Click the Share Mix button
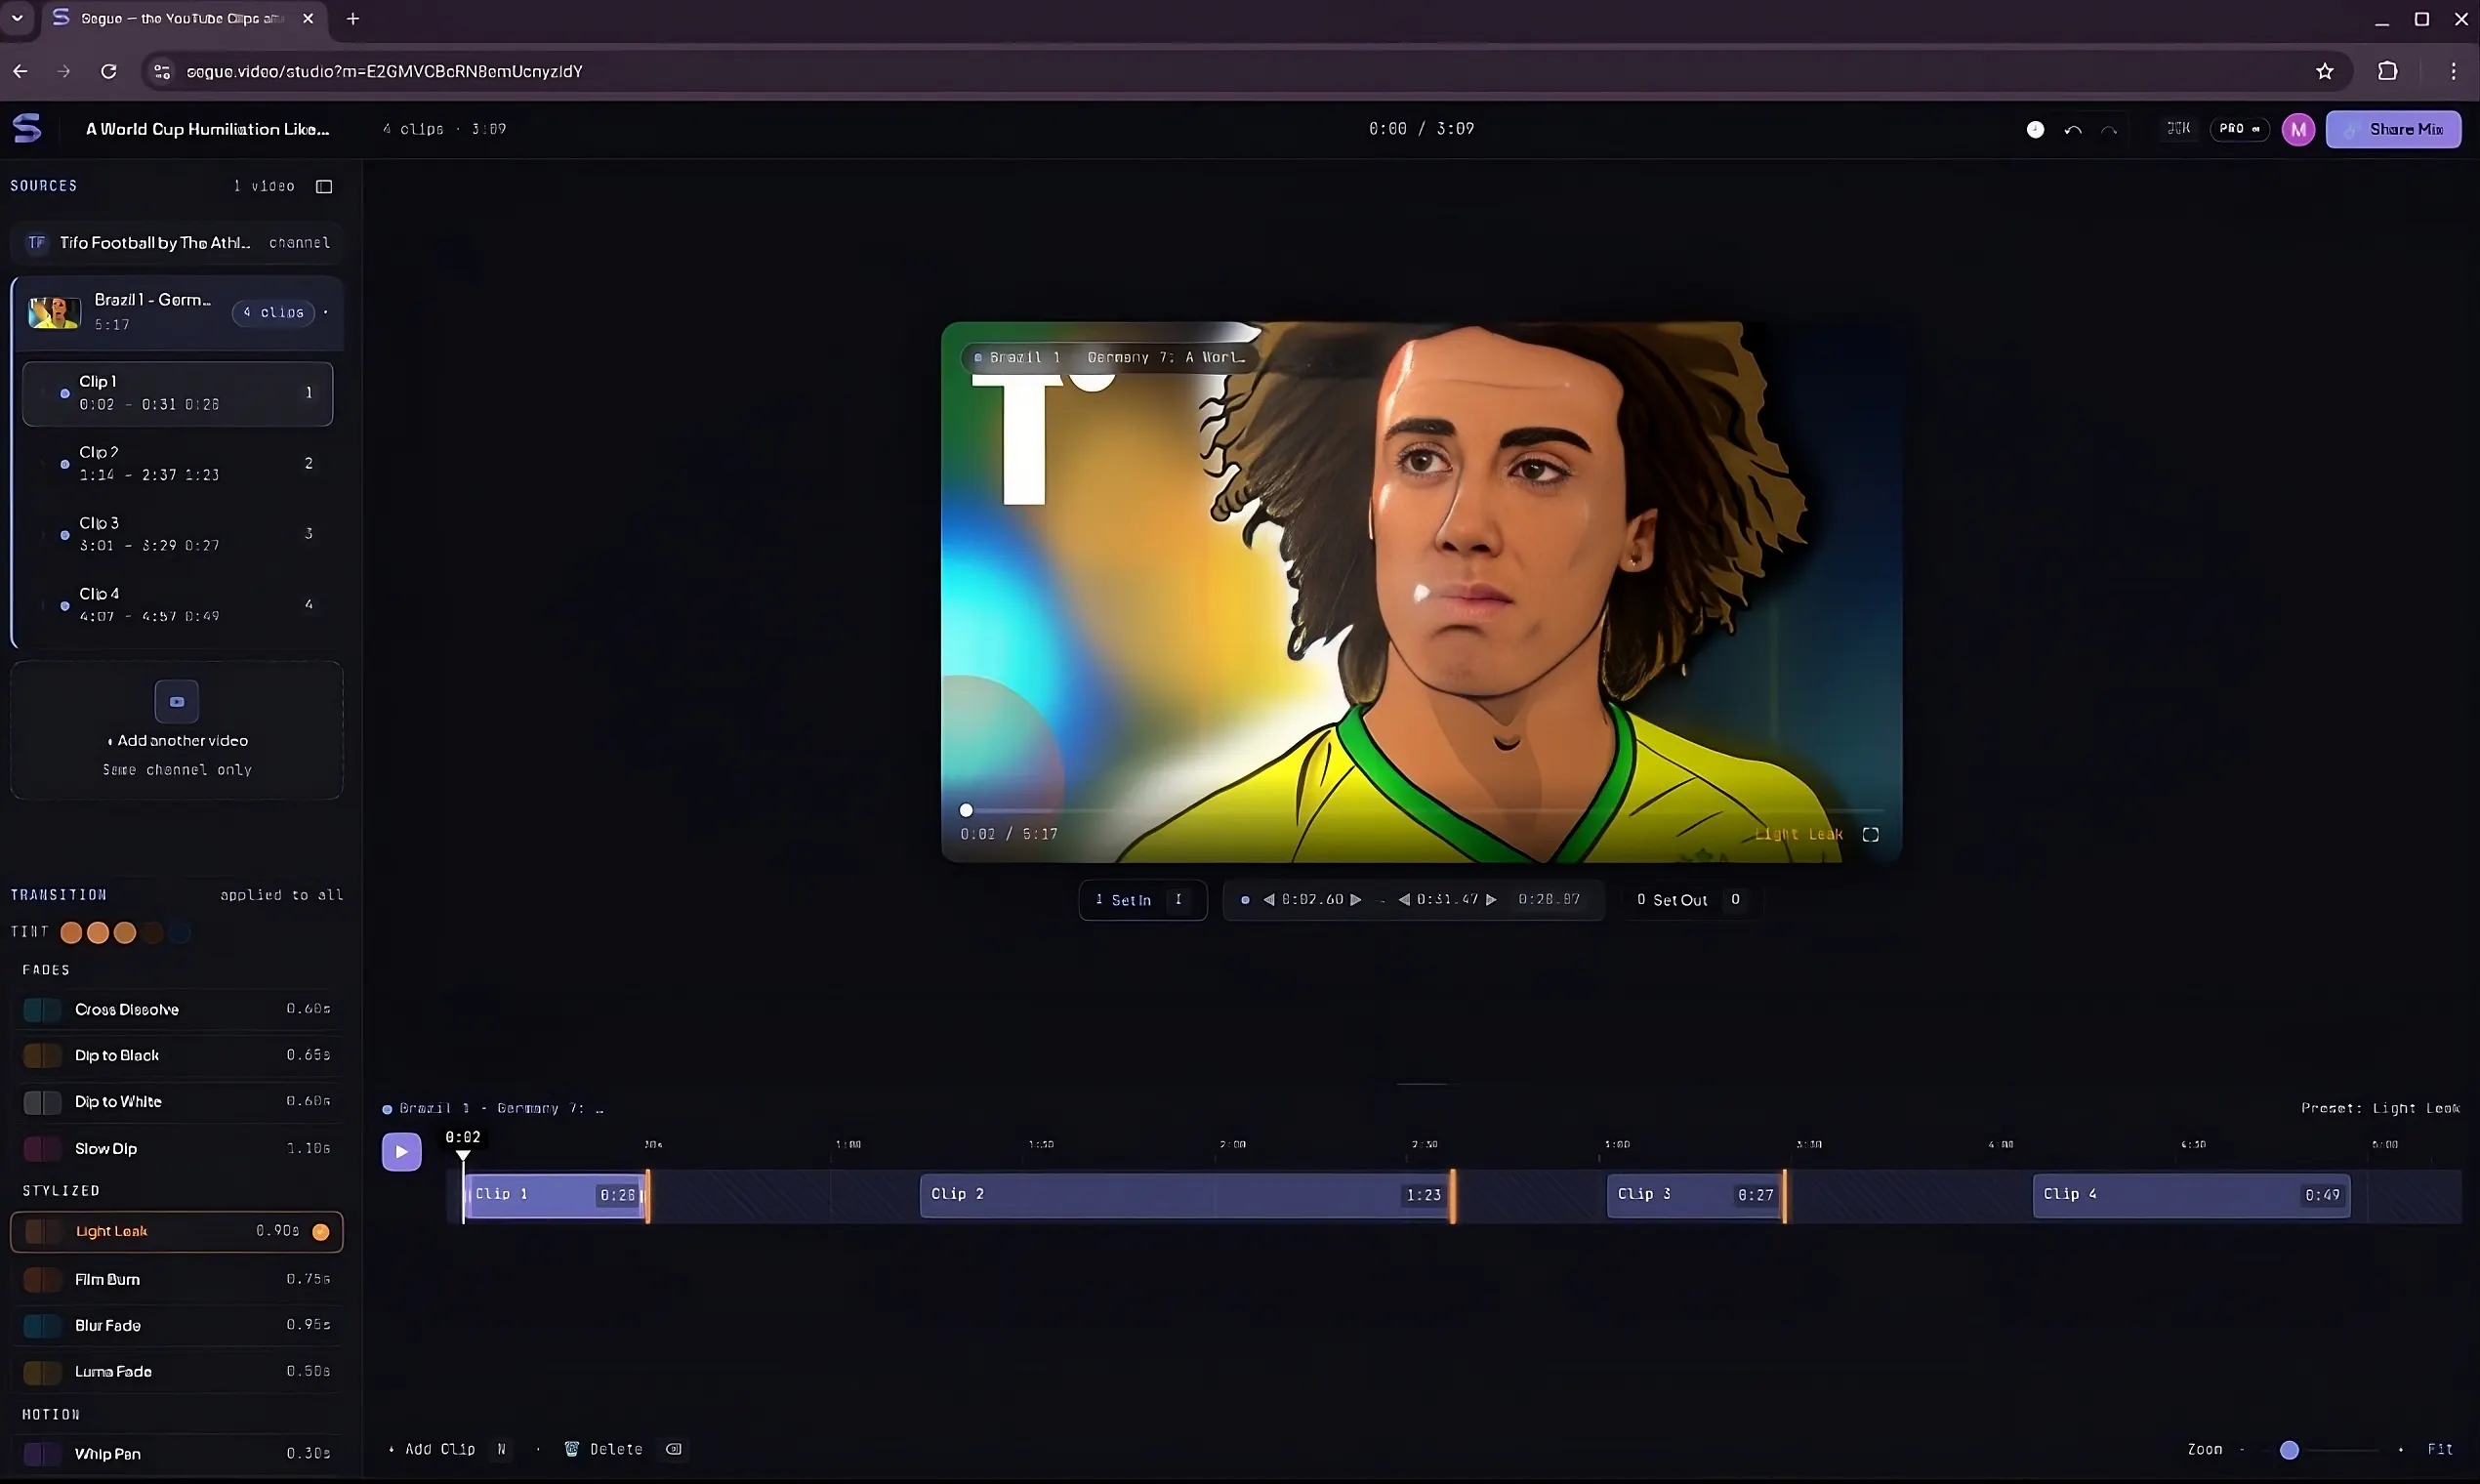 click(2393, 129)
